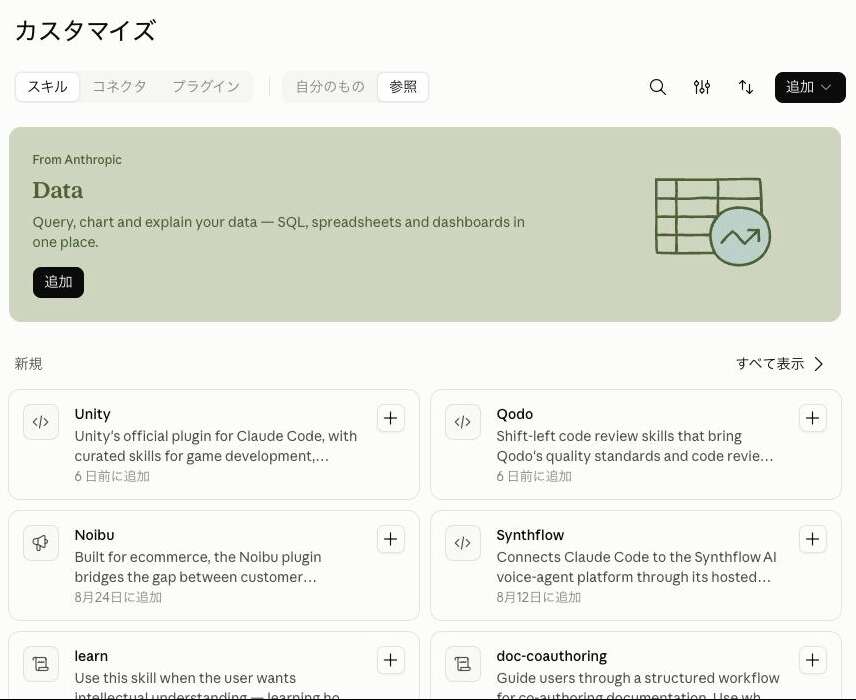Screen dimensions: 856x700
Task: Click the learn scroll icon
Action: click(41, 664)
